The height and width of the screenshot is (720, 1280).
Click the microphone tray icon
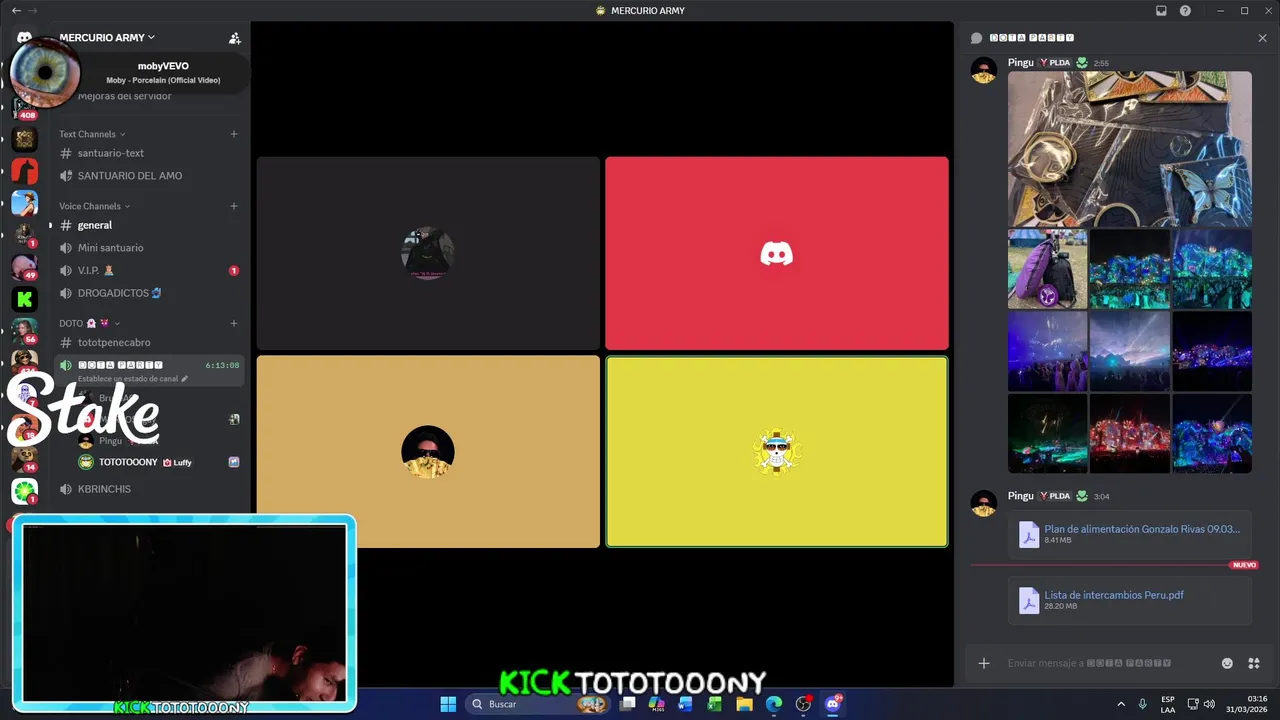click(1142, 704)
